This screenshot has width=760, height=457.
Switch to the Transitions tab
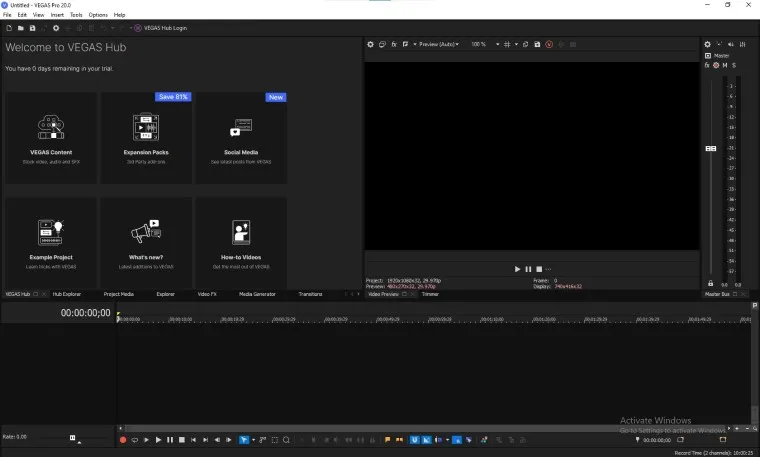point(310,294)
